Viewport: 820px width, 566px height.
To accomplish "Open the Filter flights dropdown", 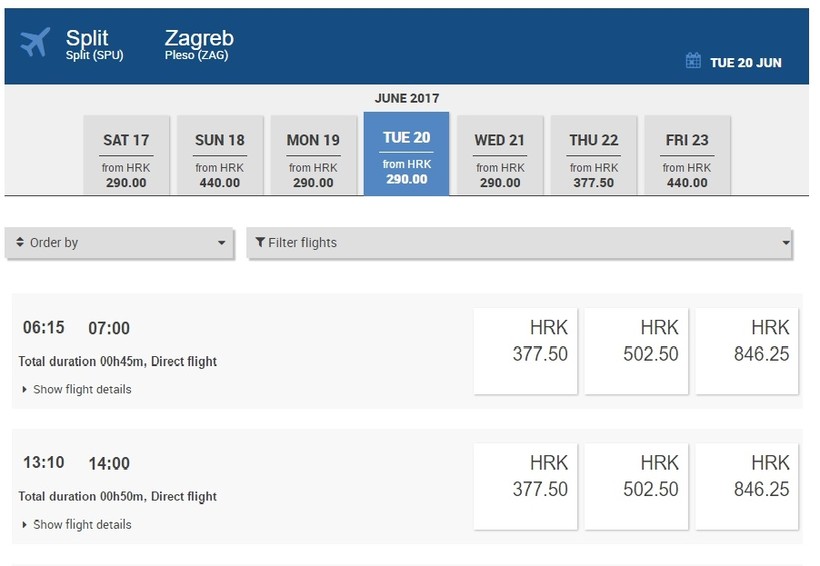I will coord(521,243).
